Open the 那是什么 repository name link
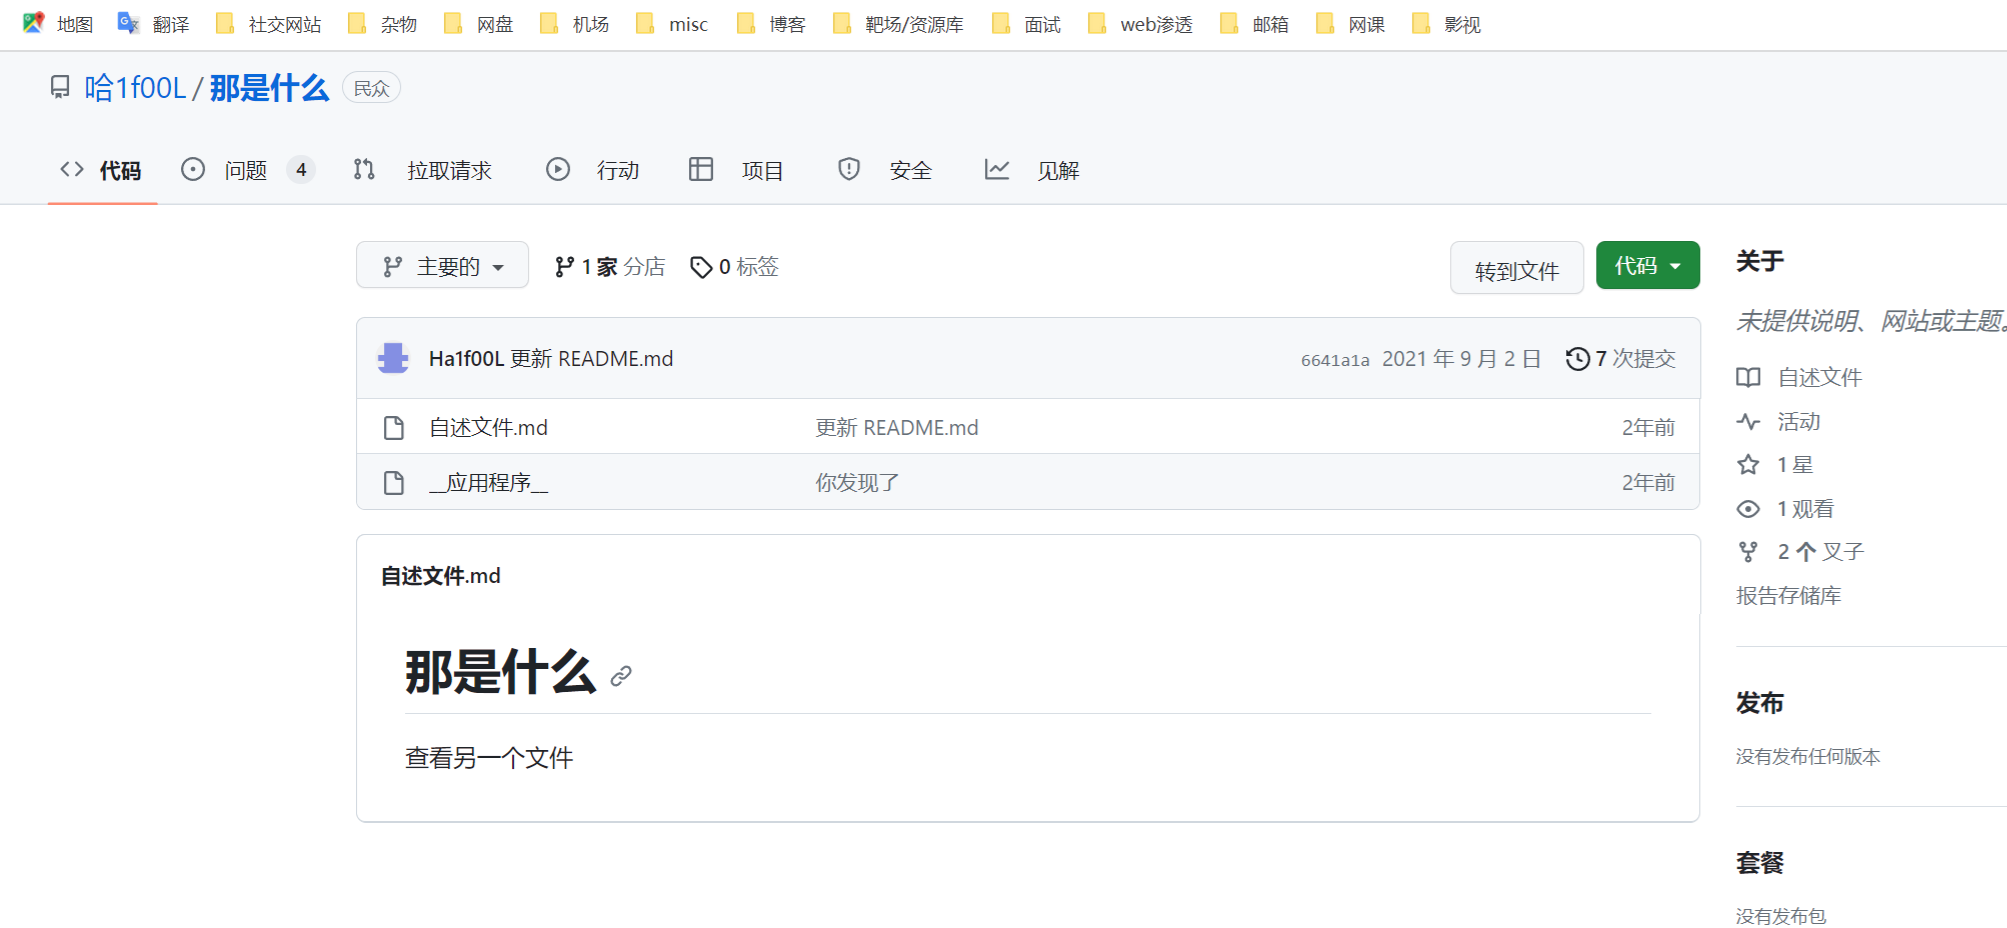This screenshot has width=2007, height=928. (x=269, y=88)
